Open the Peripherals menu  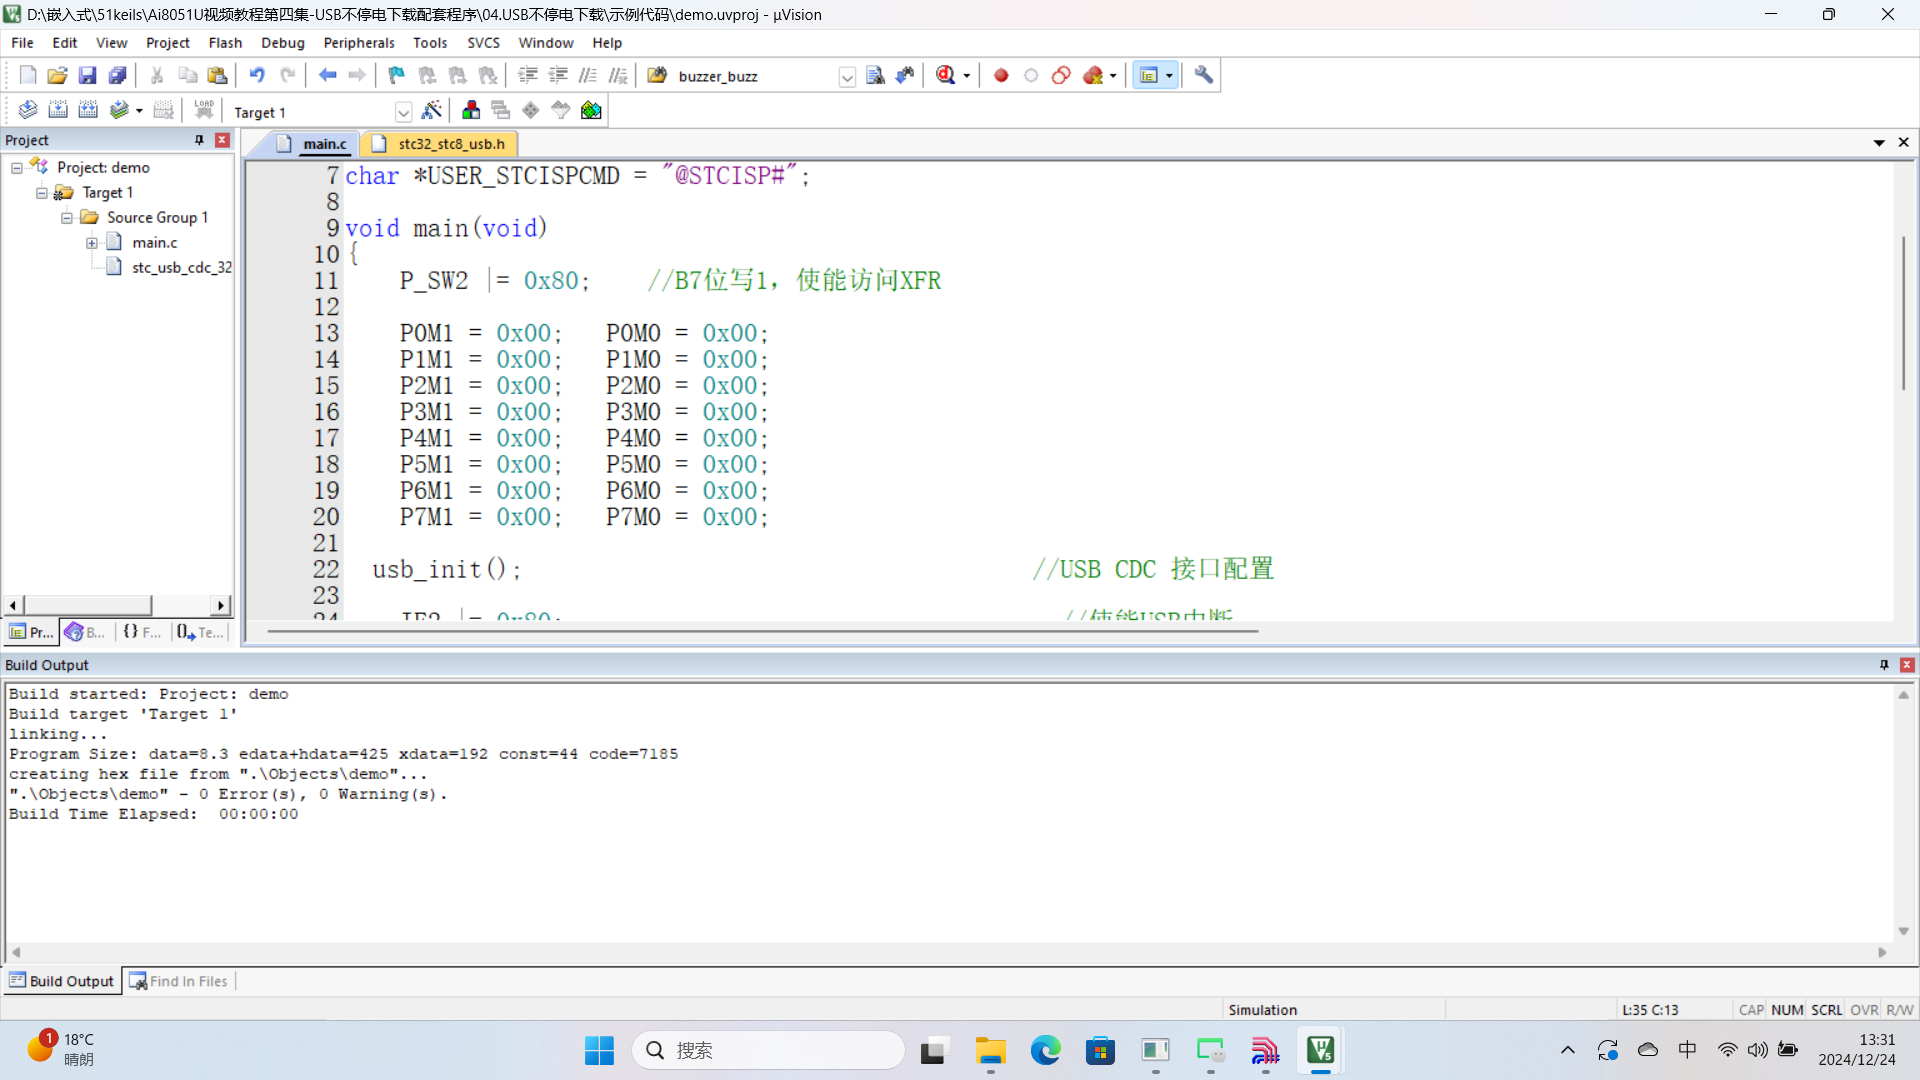(x=359, y=43)
